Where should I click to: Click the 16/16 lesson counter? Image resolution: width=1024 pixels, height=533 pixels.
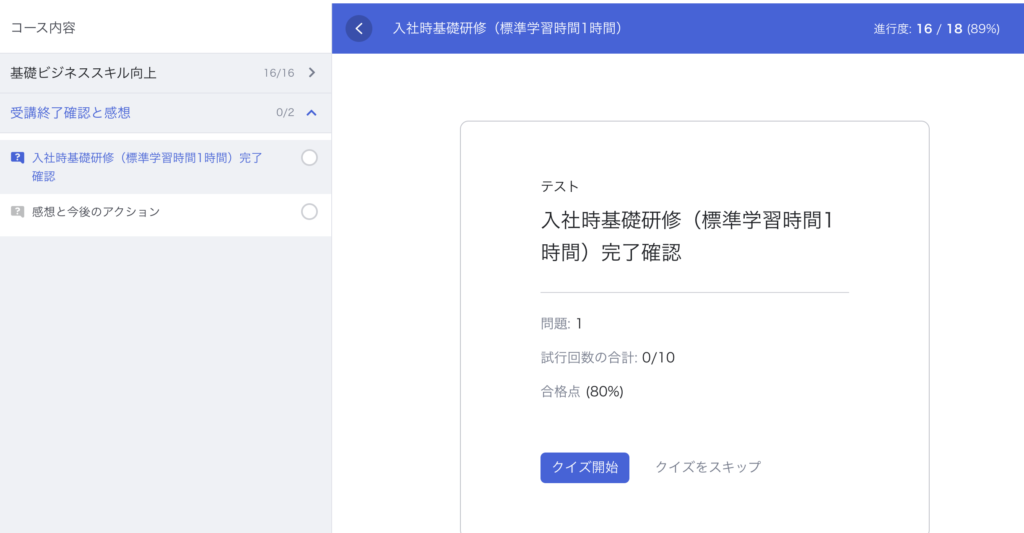click(x=278, y=73)
